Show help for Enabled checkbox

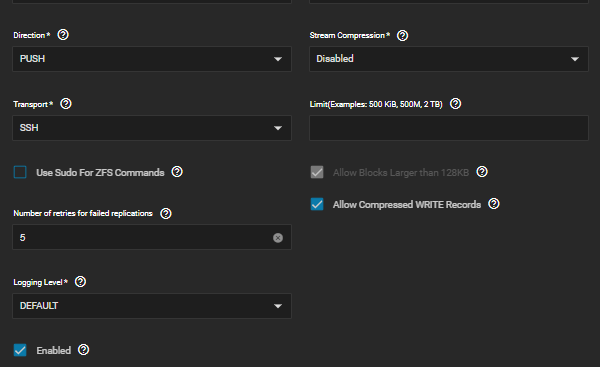83,350
